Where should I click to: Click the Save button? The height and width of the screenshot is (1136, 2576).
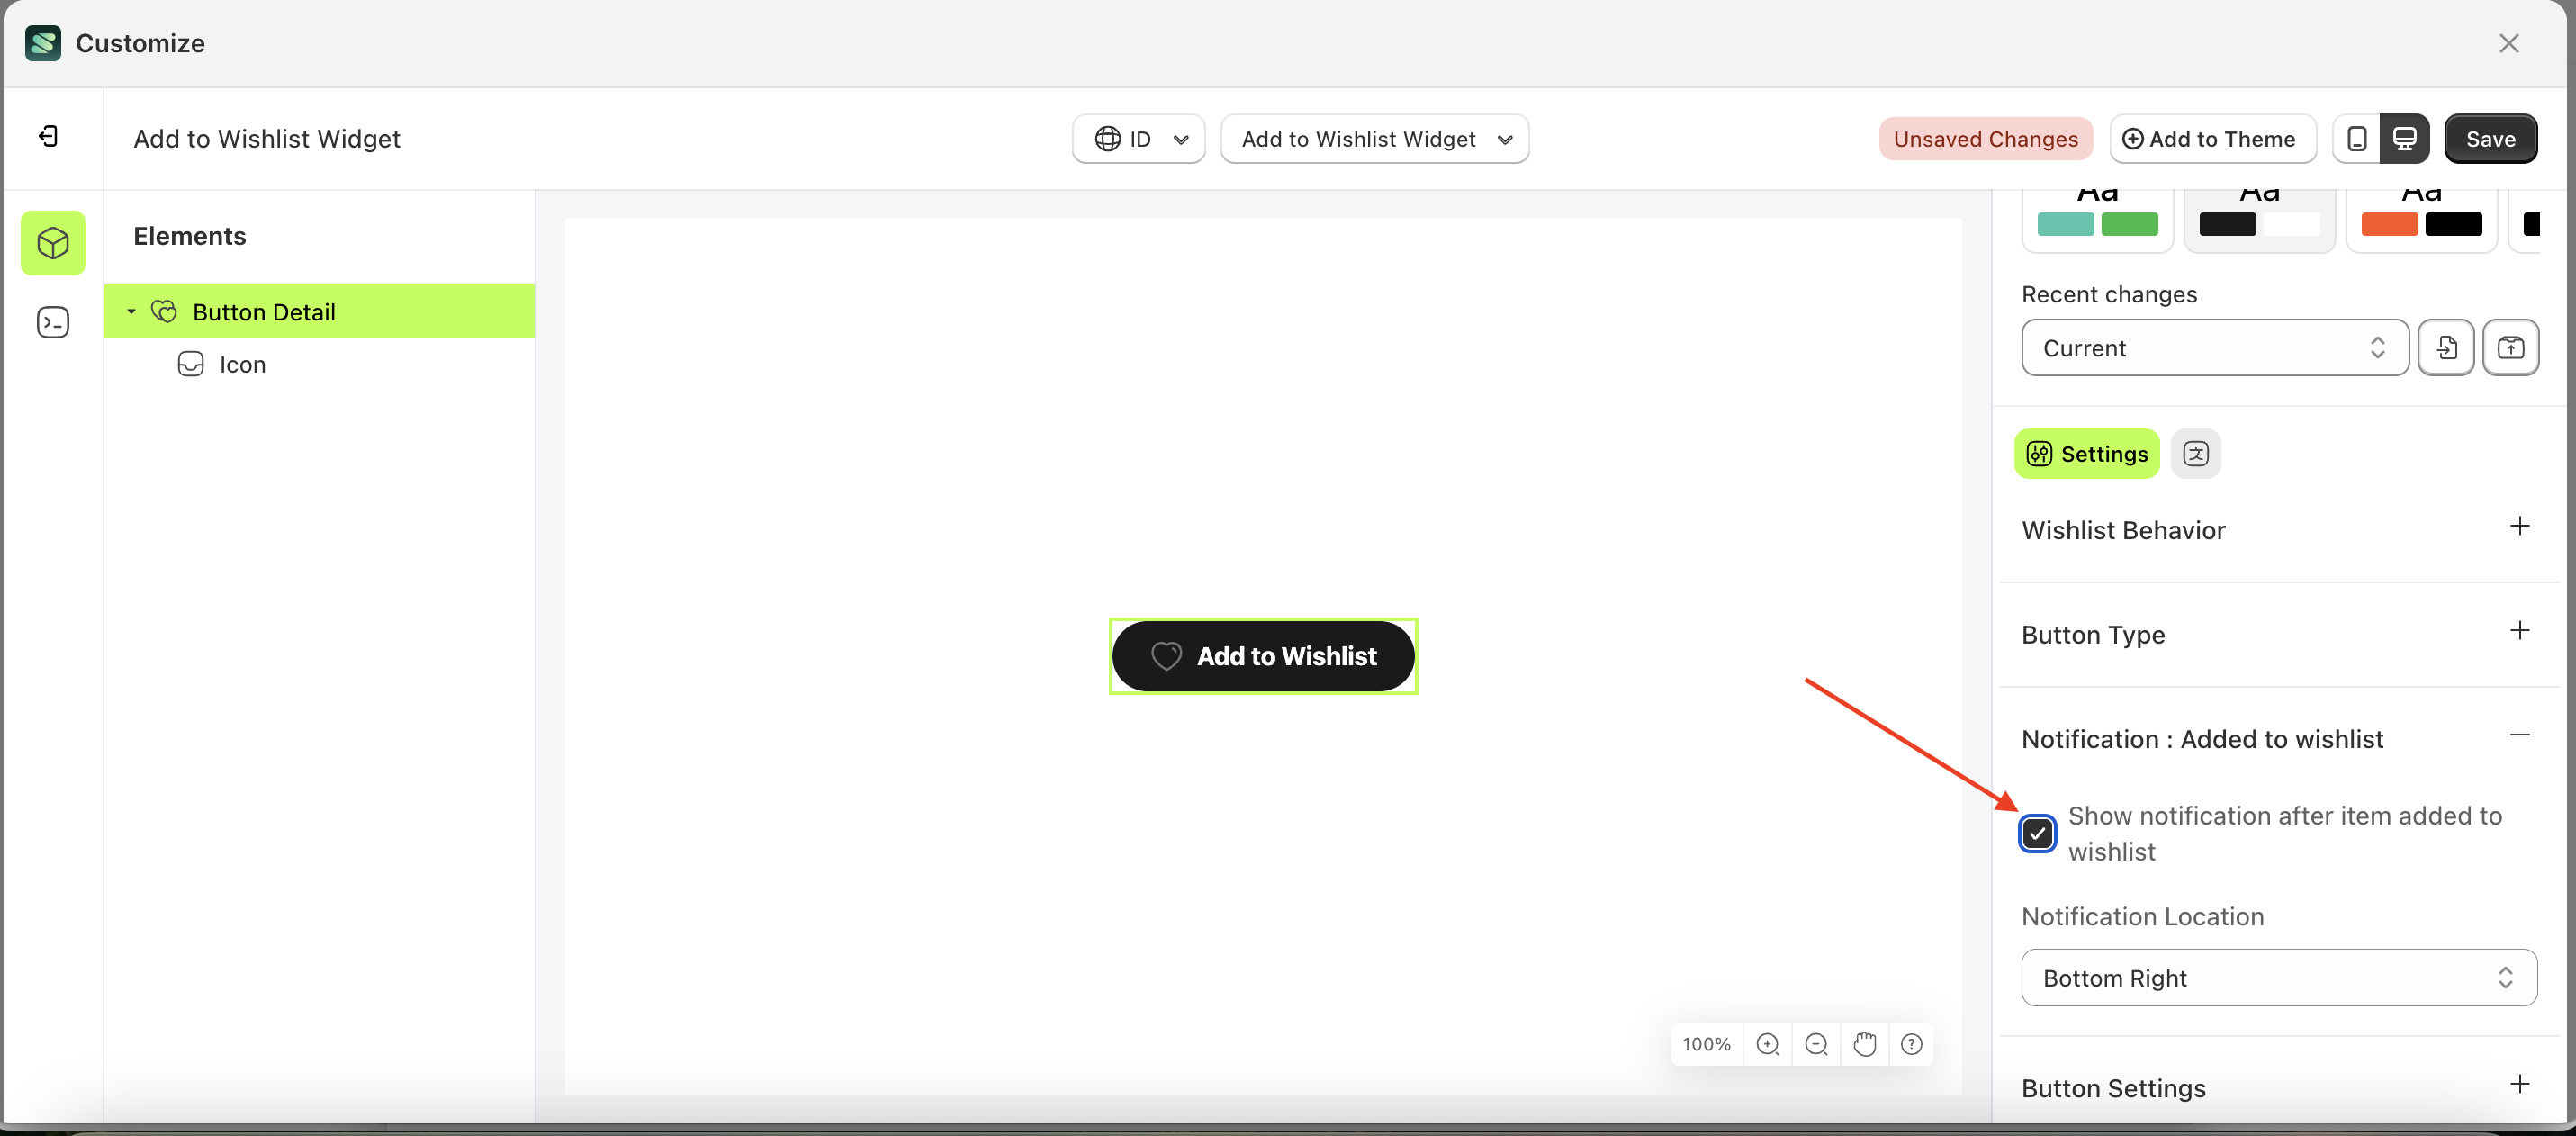click(2490, 138)
